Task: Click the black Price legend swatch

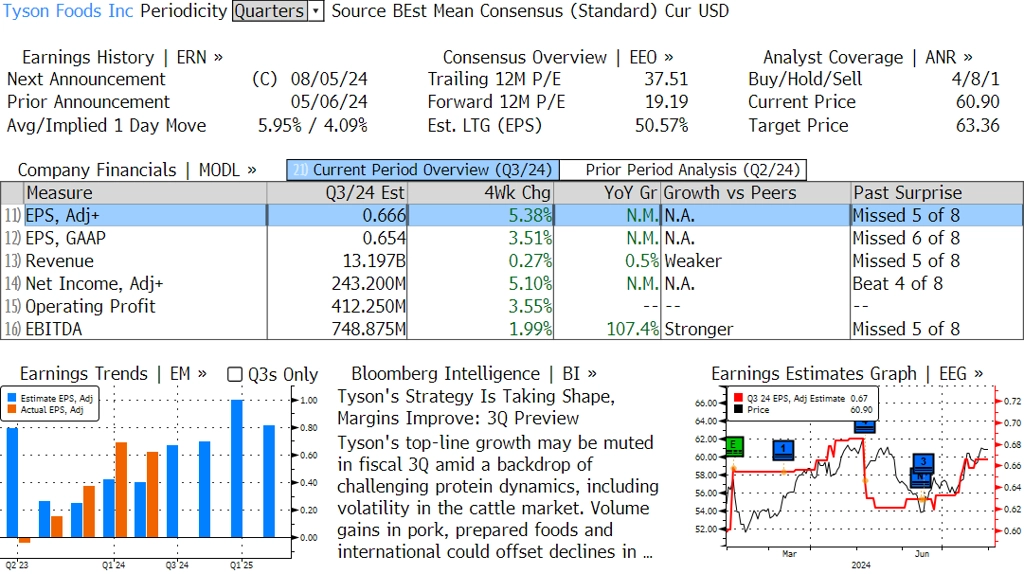Action: [738, 409]
